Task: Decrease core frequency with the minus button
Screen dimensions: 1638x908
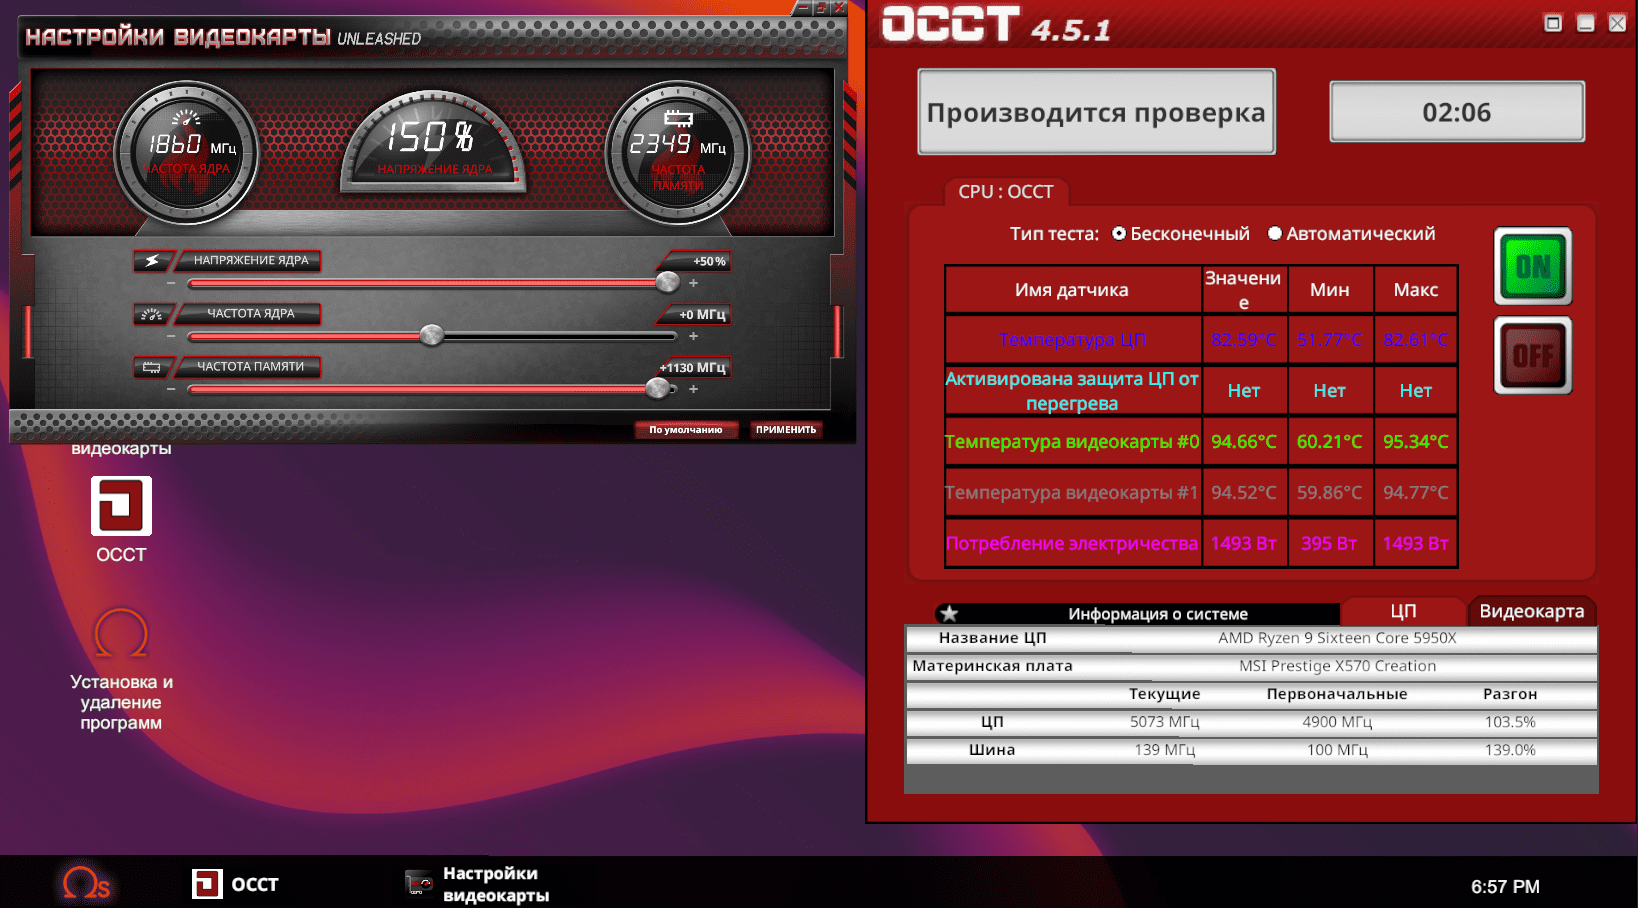Action: click(171, 336)
